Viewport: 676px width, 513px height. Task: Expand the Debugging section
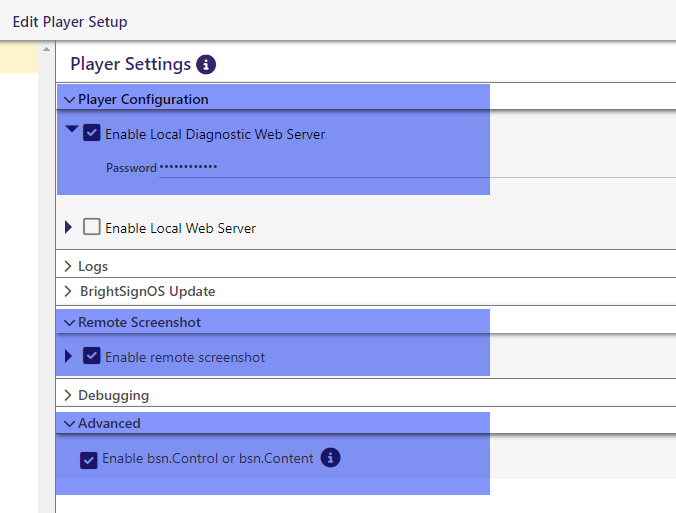coord(69,395)
